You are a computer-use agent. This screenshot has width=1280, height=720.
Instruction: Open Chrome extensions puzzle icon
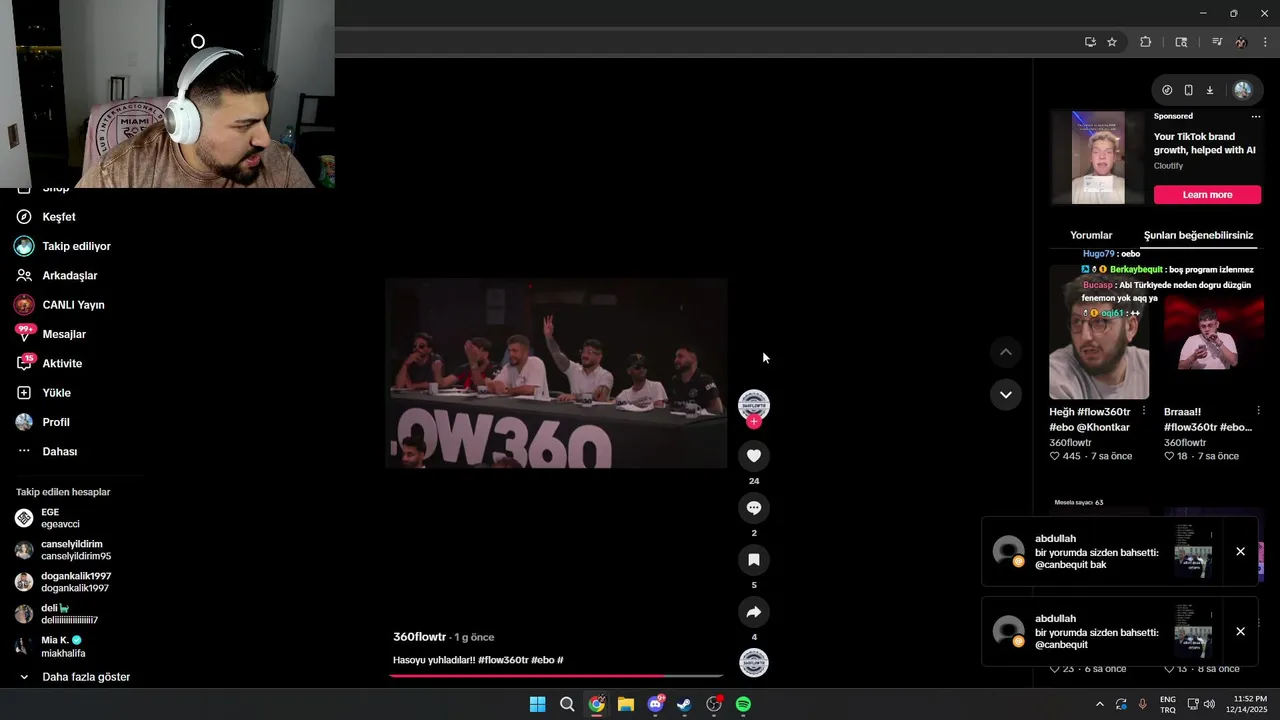pyautogui.click(x=1146, y=42)
